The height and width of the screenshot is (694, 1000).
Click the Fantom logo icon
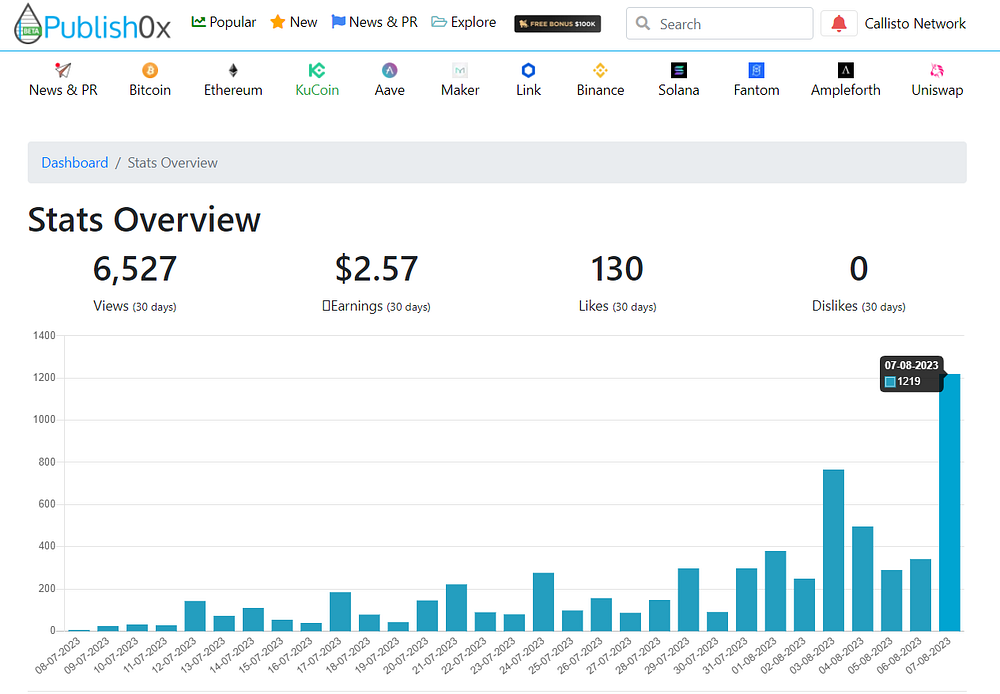tap(756, 70)
